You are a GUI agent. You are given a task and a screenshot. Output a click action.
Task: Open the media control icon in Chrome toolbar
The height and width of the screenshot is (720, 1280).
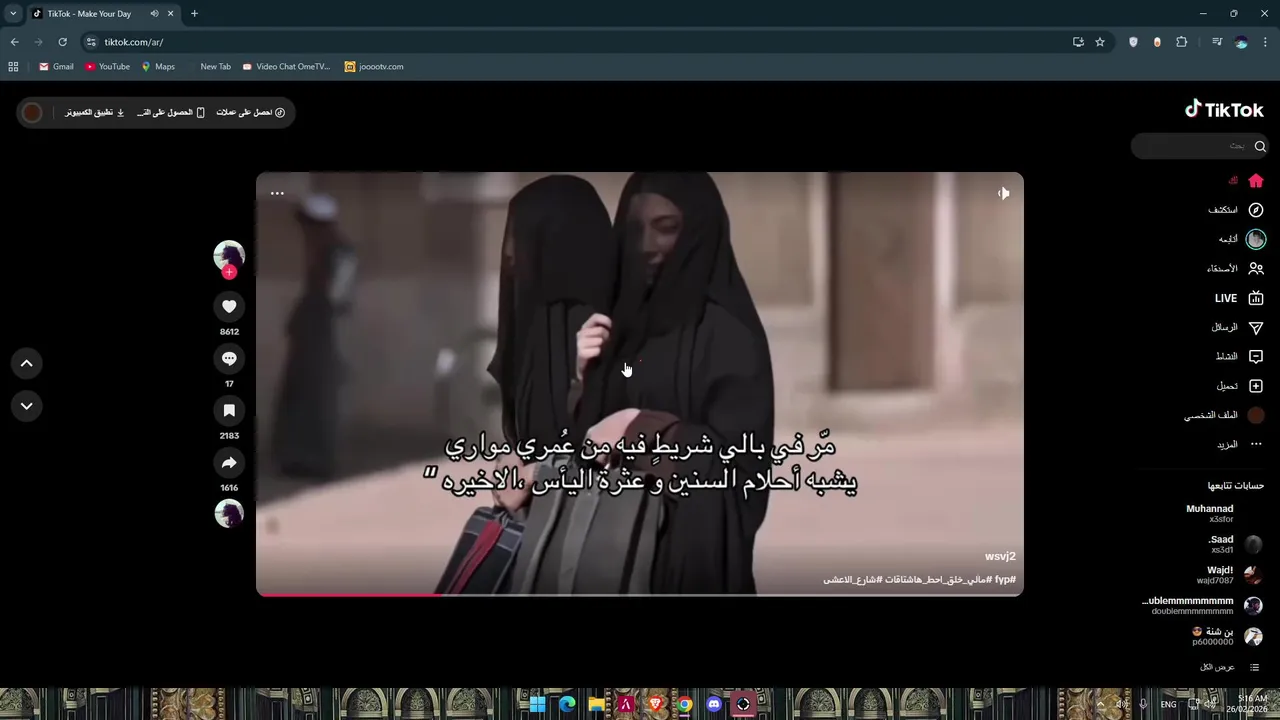1217,42
